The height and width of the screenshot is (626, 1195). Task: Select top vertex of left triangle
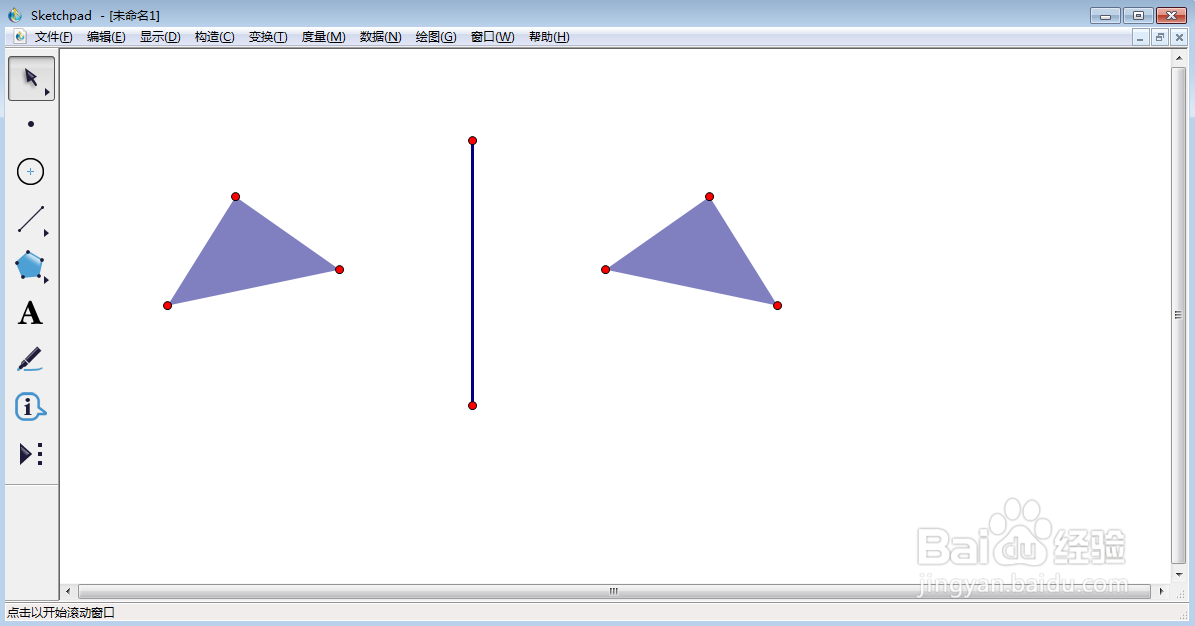[235, 197]
